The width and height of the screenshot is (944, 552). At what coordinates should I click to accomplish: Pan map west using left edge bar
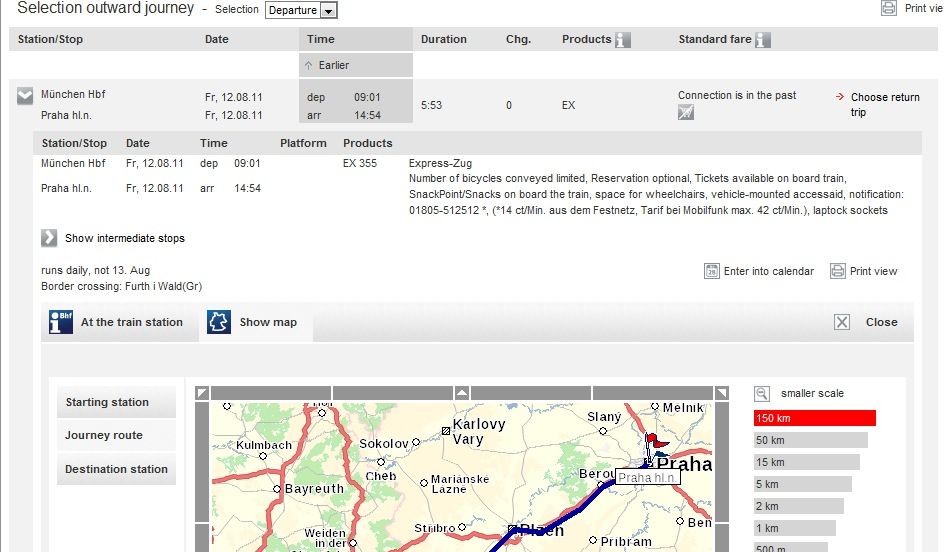[x=202, y=462]
